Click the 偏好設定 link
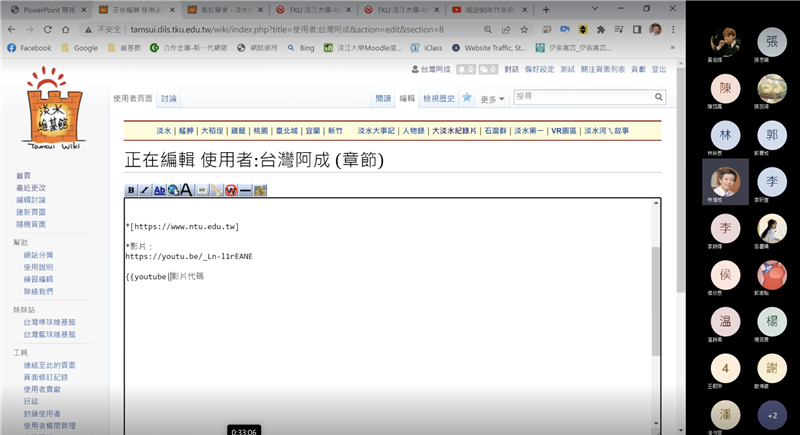The width and height of the screenshot is (800, 435). (540, 69)
